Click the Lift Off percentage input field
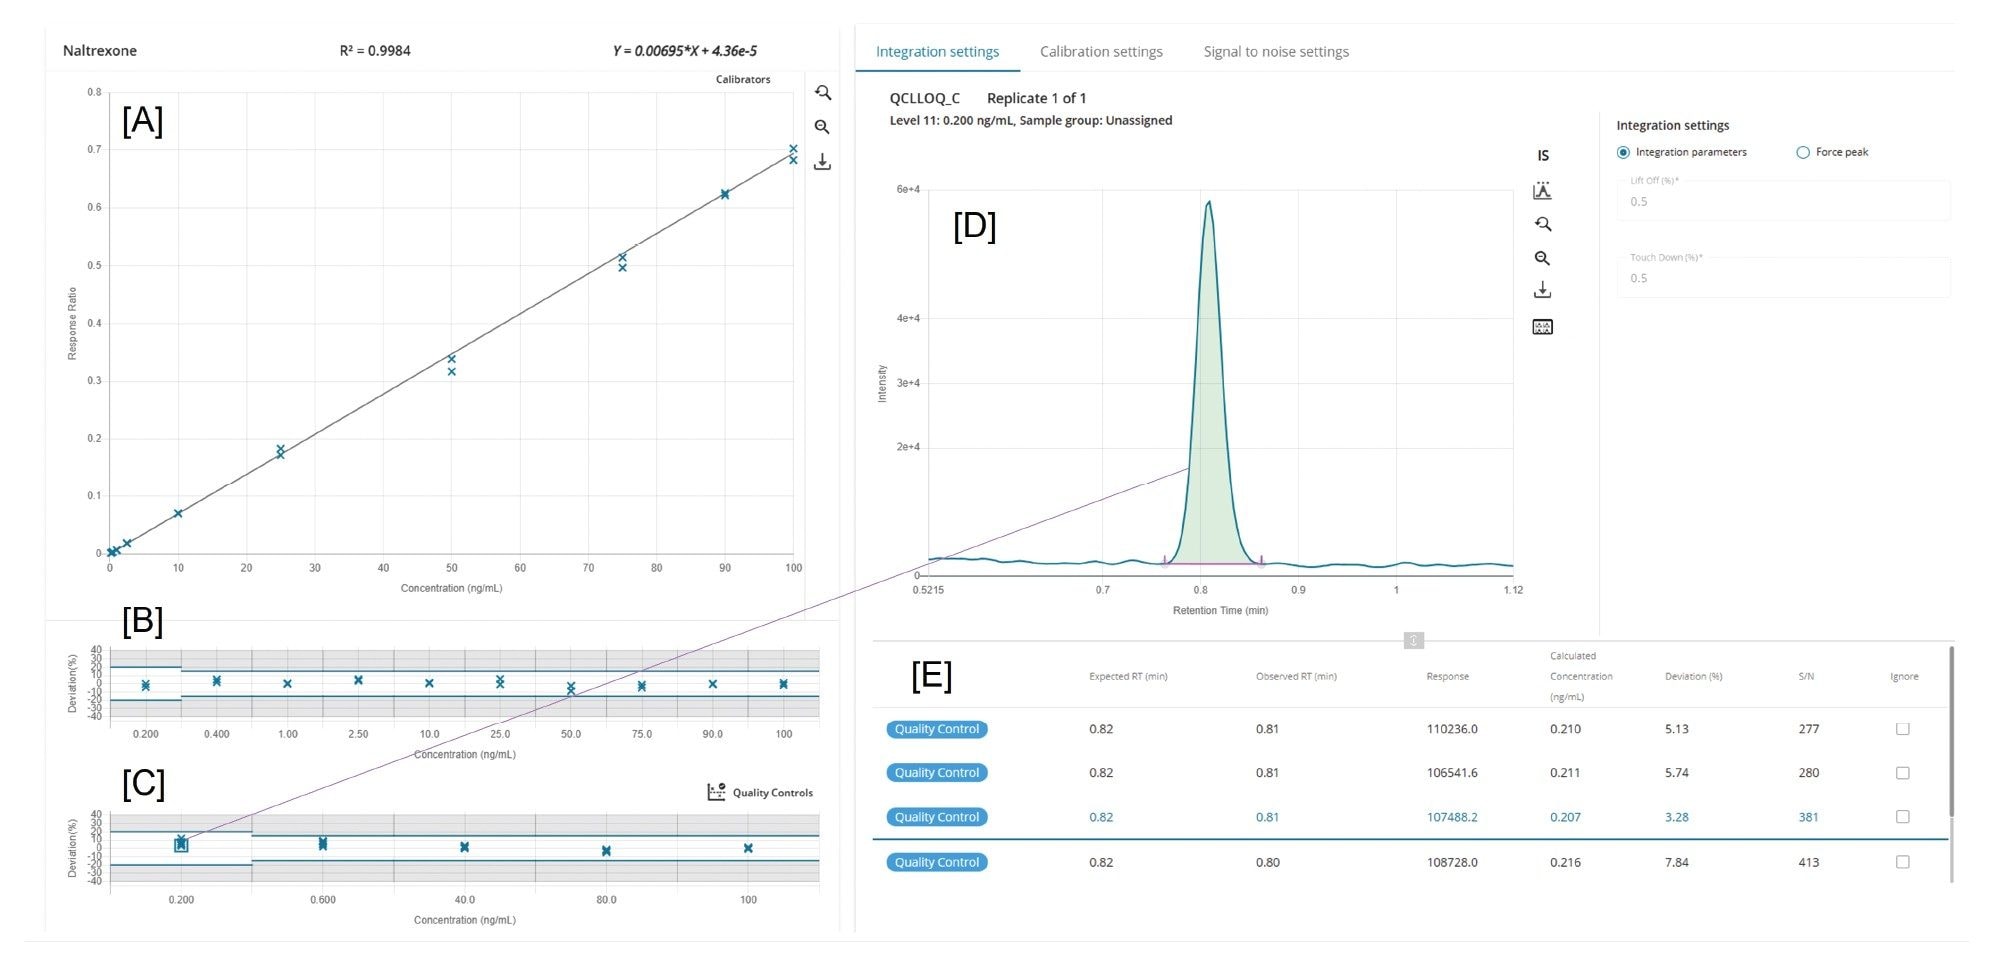Image resolution: width=2000 pixels, height=970 pixels. point(1783,201)
